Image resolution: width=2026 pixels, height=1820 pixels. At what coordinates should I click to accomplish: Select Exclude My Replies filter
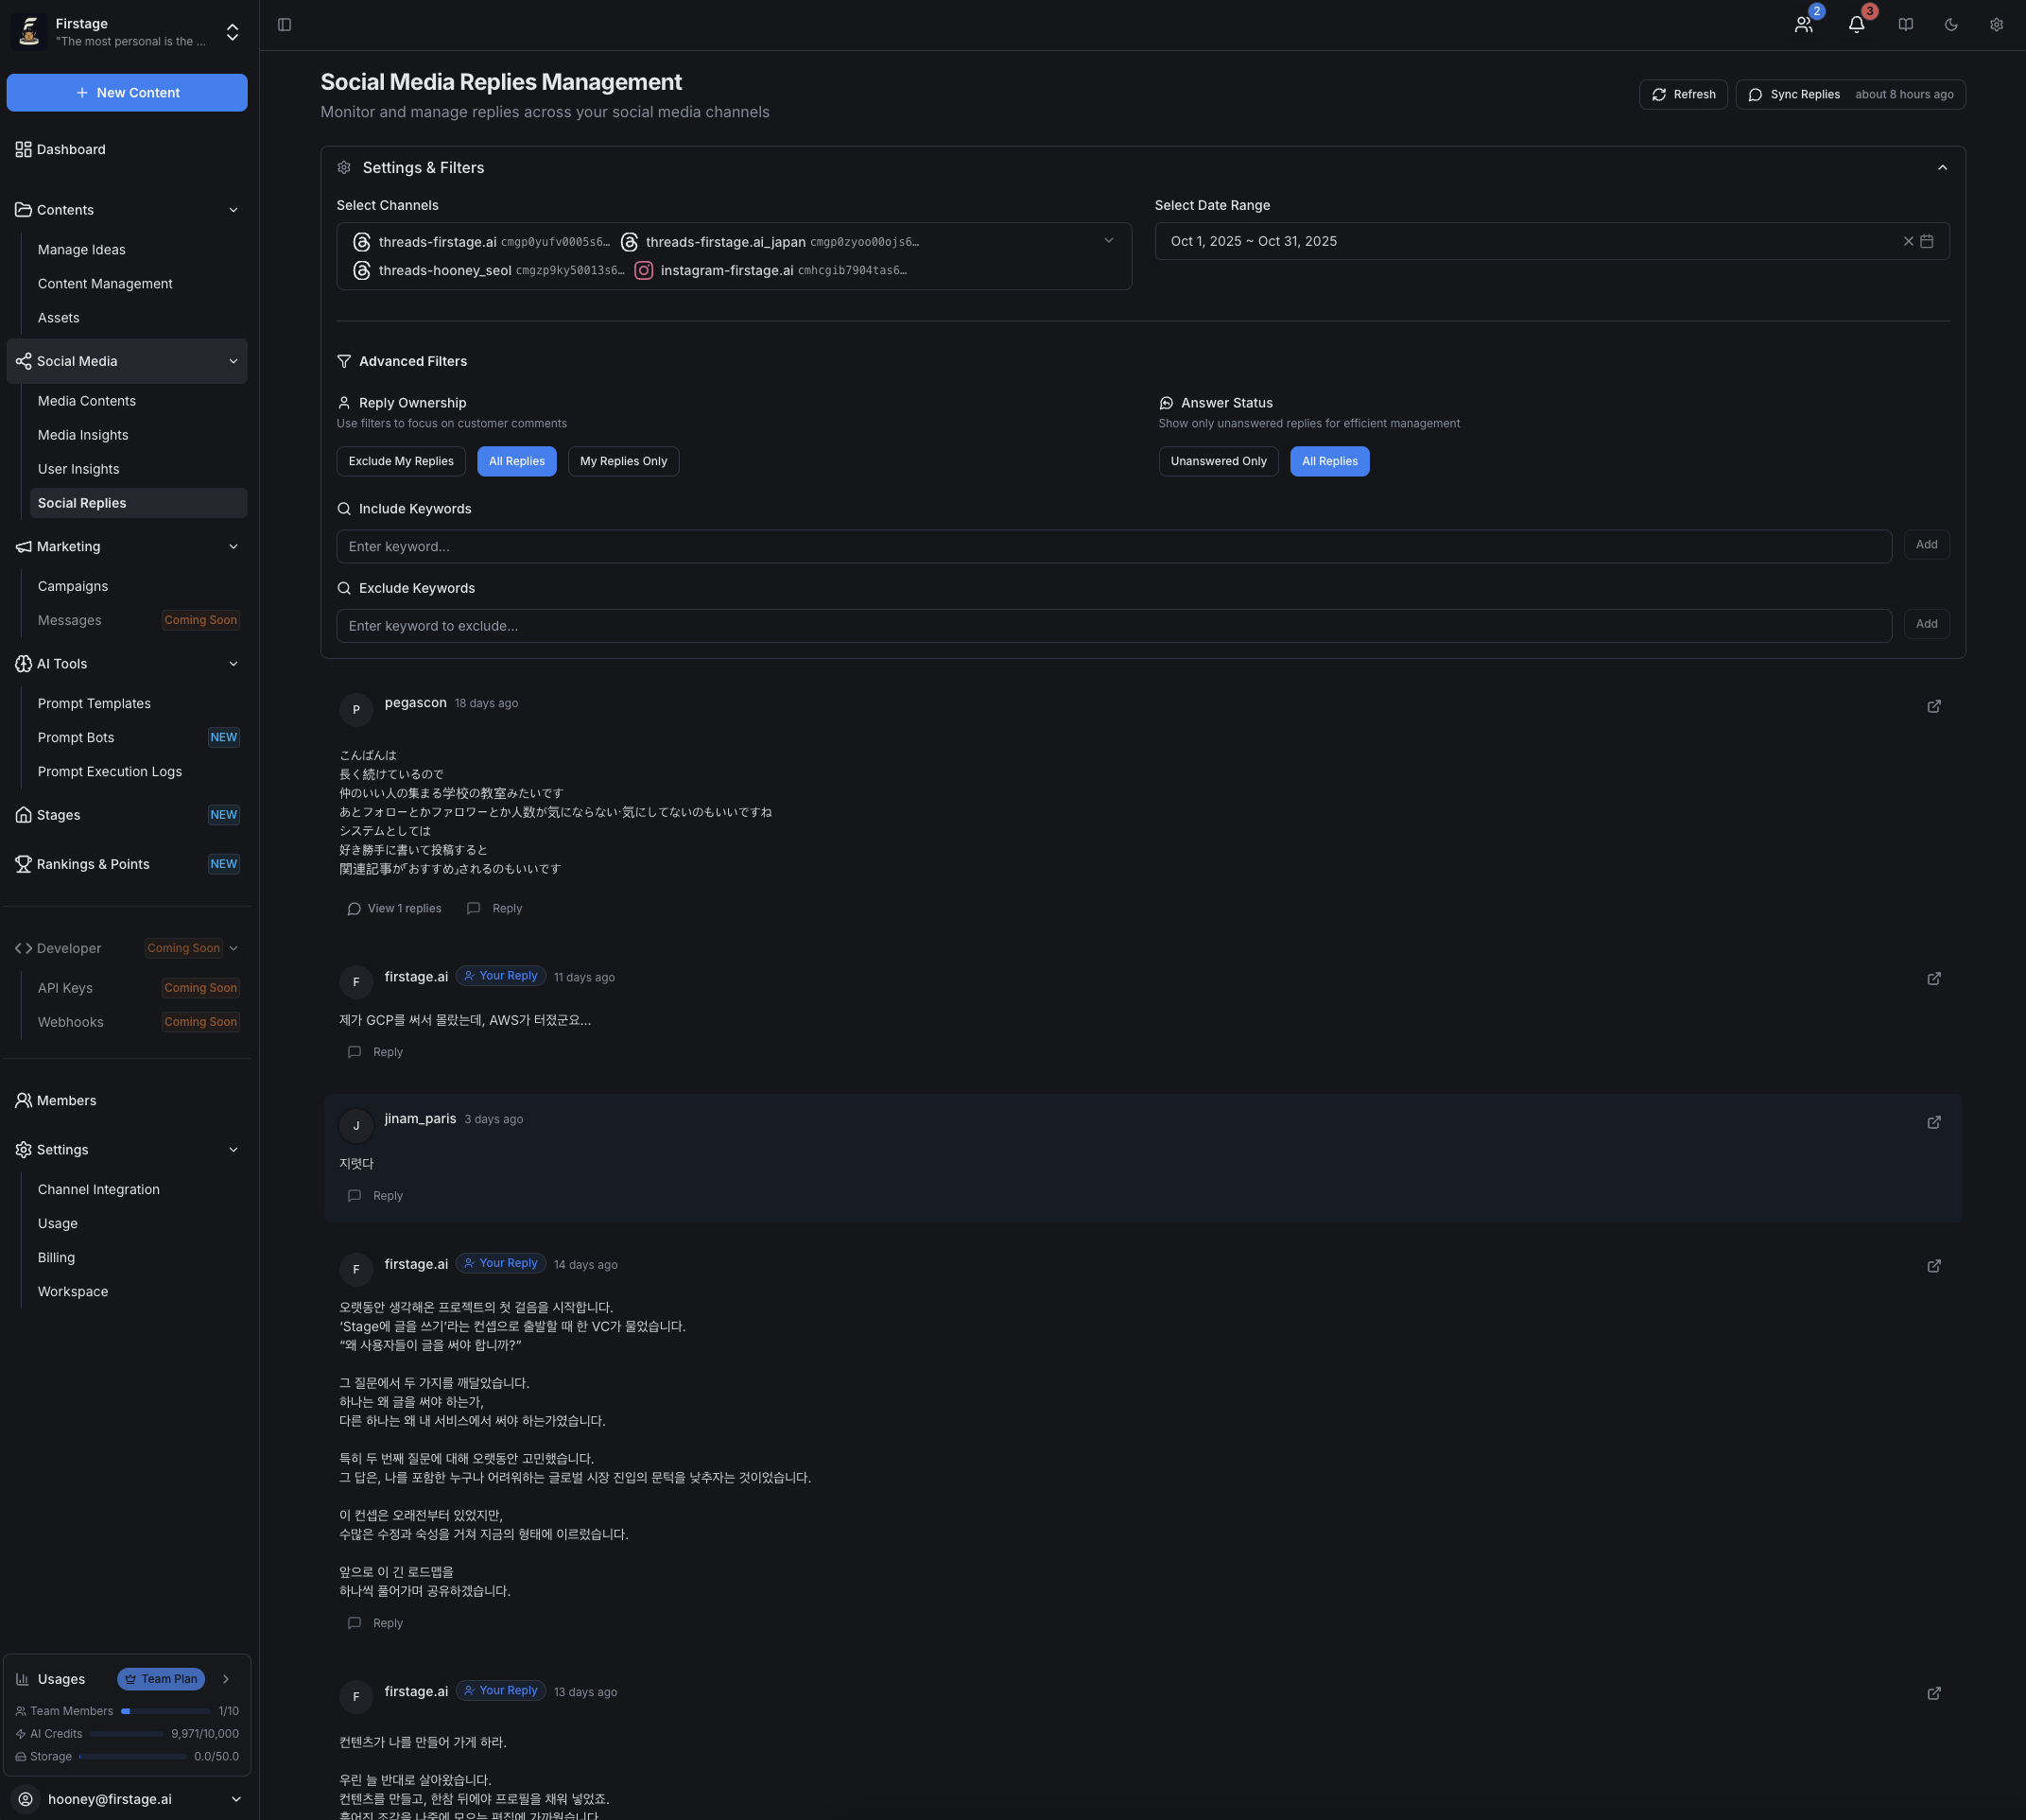click(x=401, y=461)
